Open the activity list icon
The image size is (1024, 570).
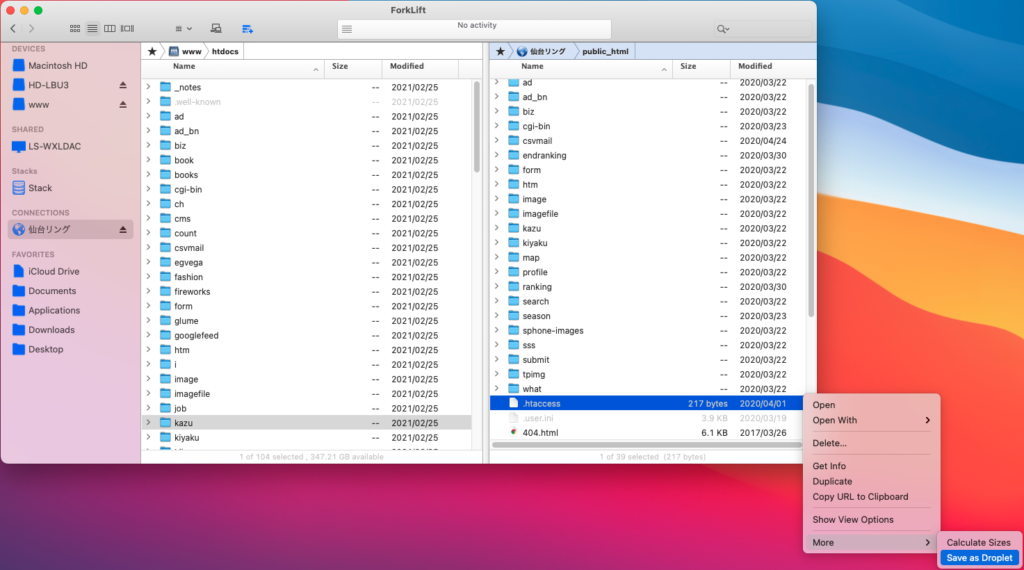(x=347, y=29)
